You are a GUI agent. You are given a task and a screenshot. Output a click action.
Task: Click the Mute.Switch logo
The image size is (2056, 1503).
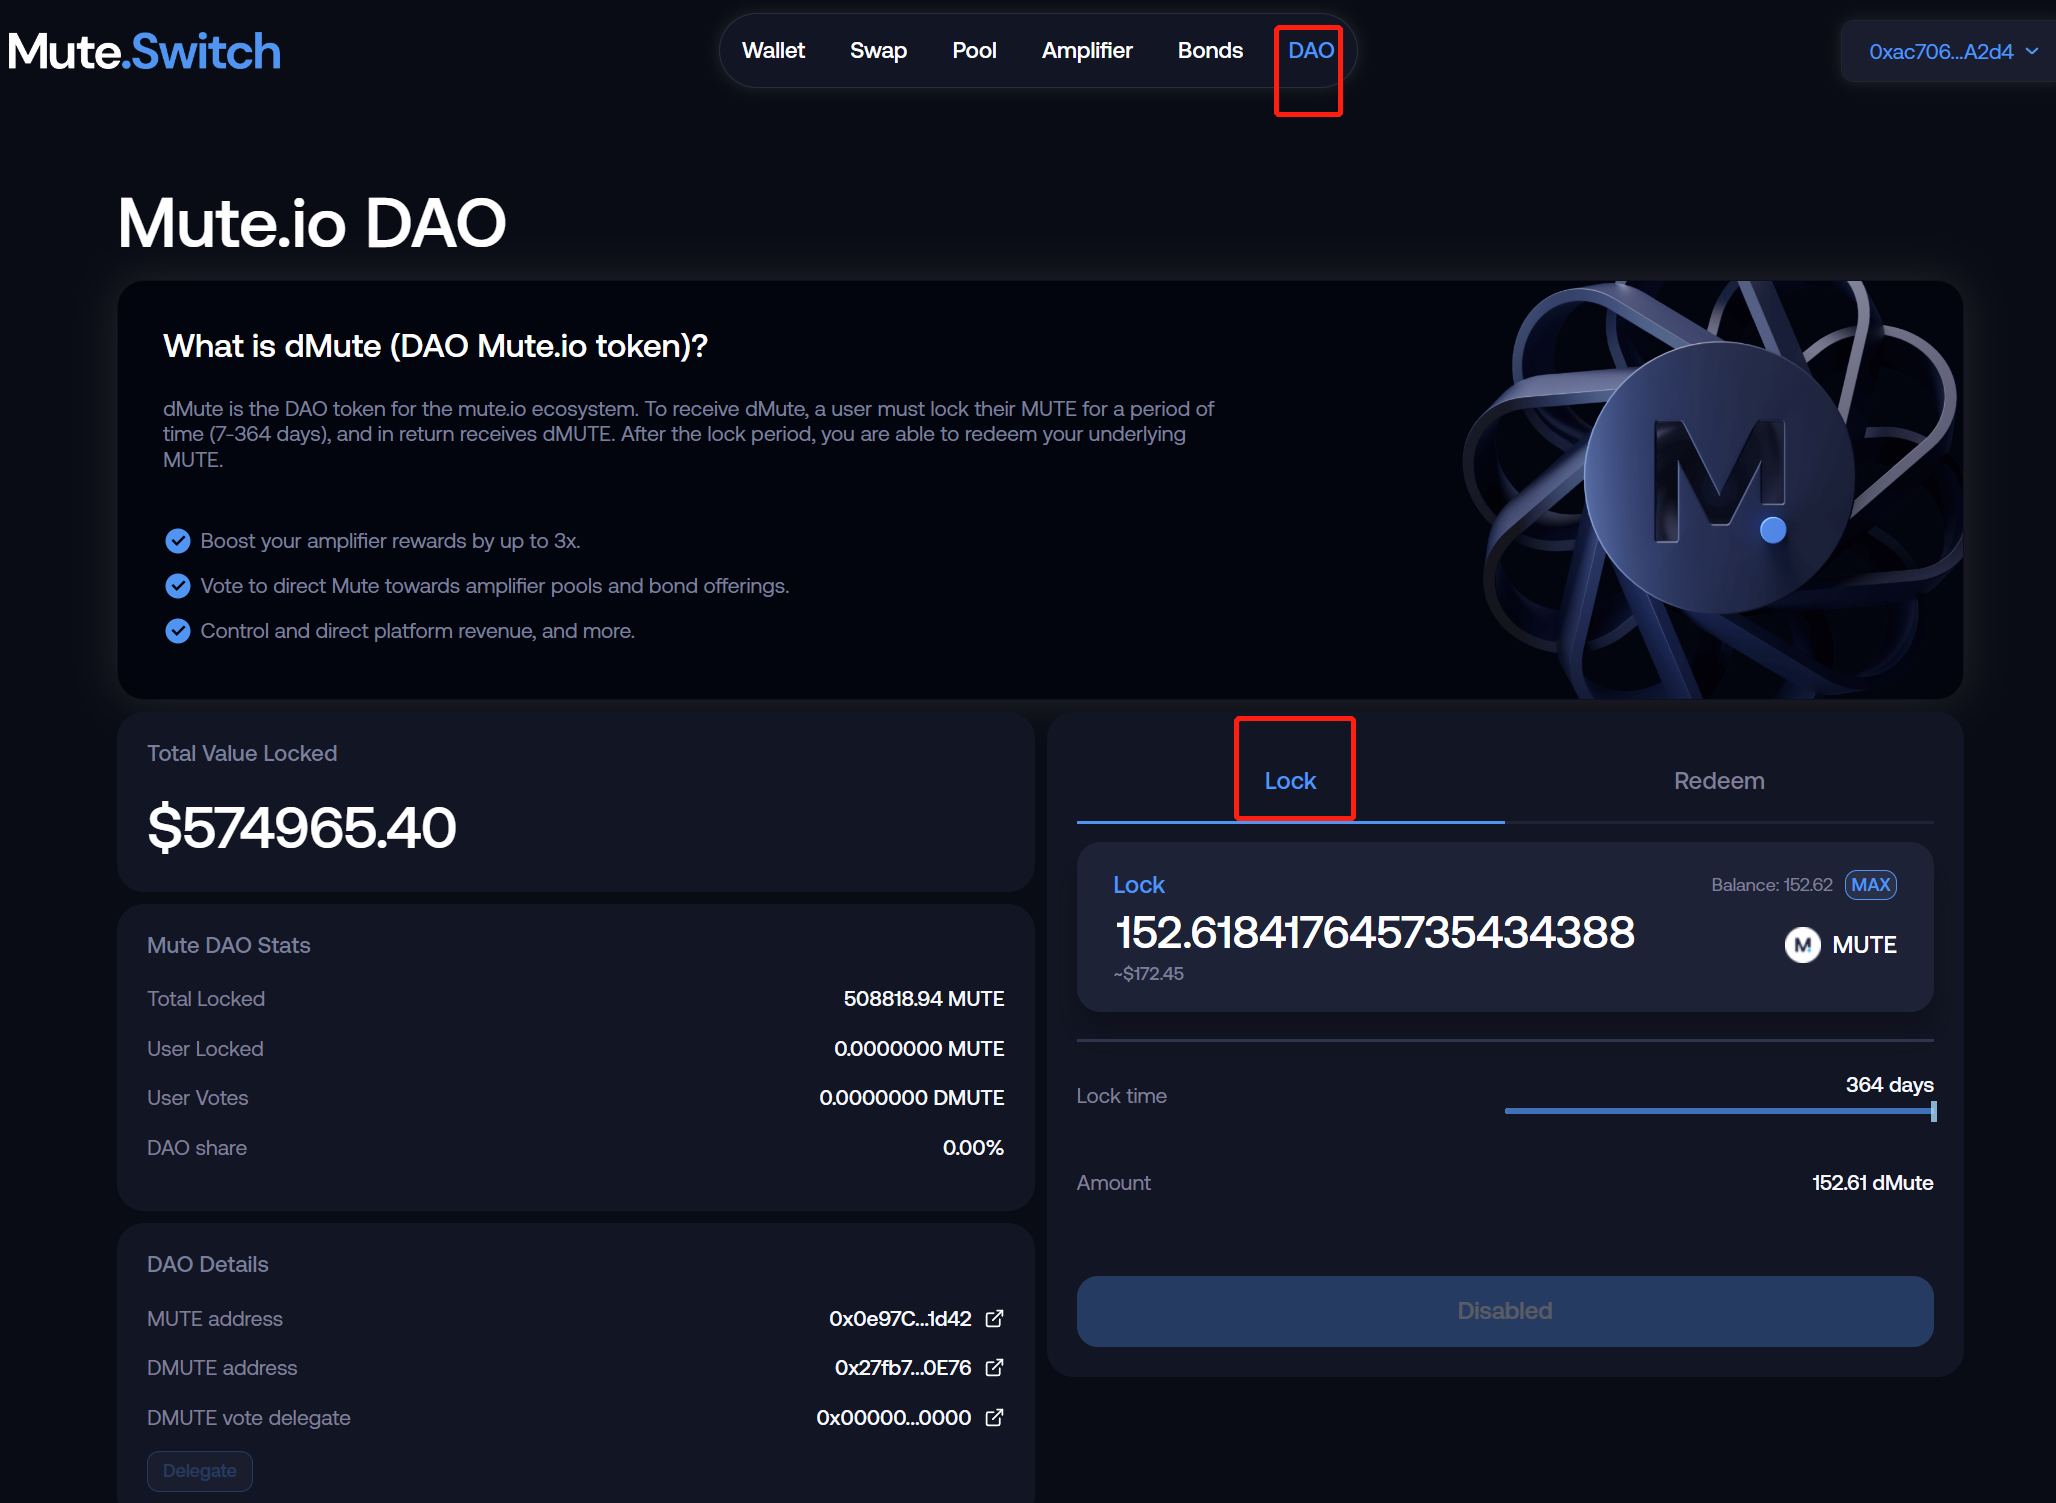(144, 51)
